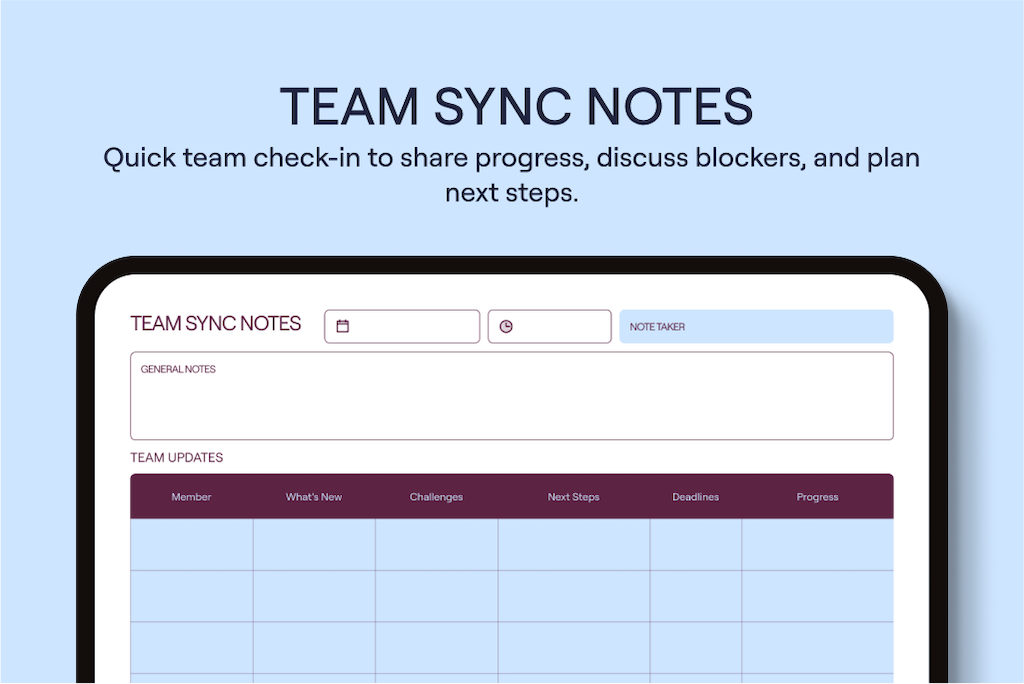Click the calendar icon in date field
This screenshot has height=684, width=1024.
[x=343, y=326]
